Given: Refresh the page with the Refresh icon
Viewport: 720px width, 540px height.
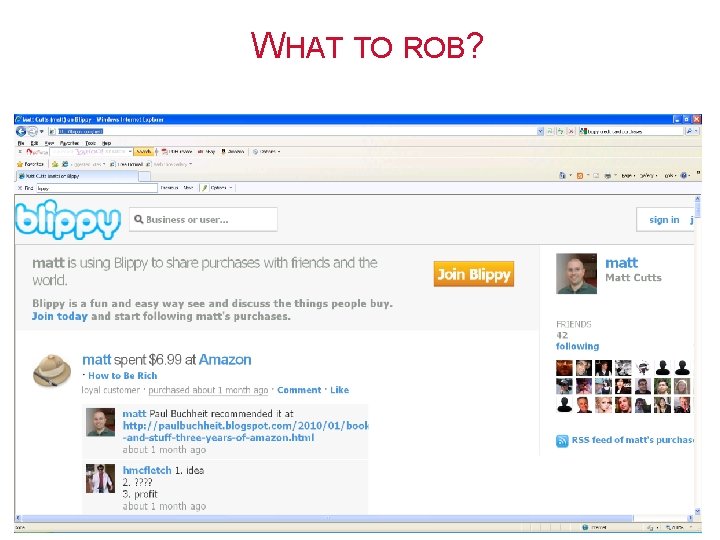Looking at the screenshot, I should click(560, 131).
